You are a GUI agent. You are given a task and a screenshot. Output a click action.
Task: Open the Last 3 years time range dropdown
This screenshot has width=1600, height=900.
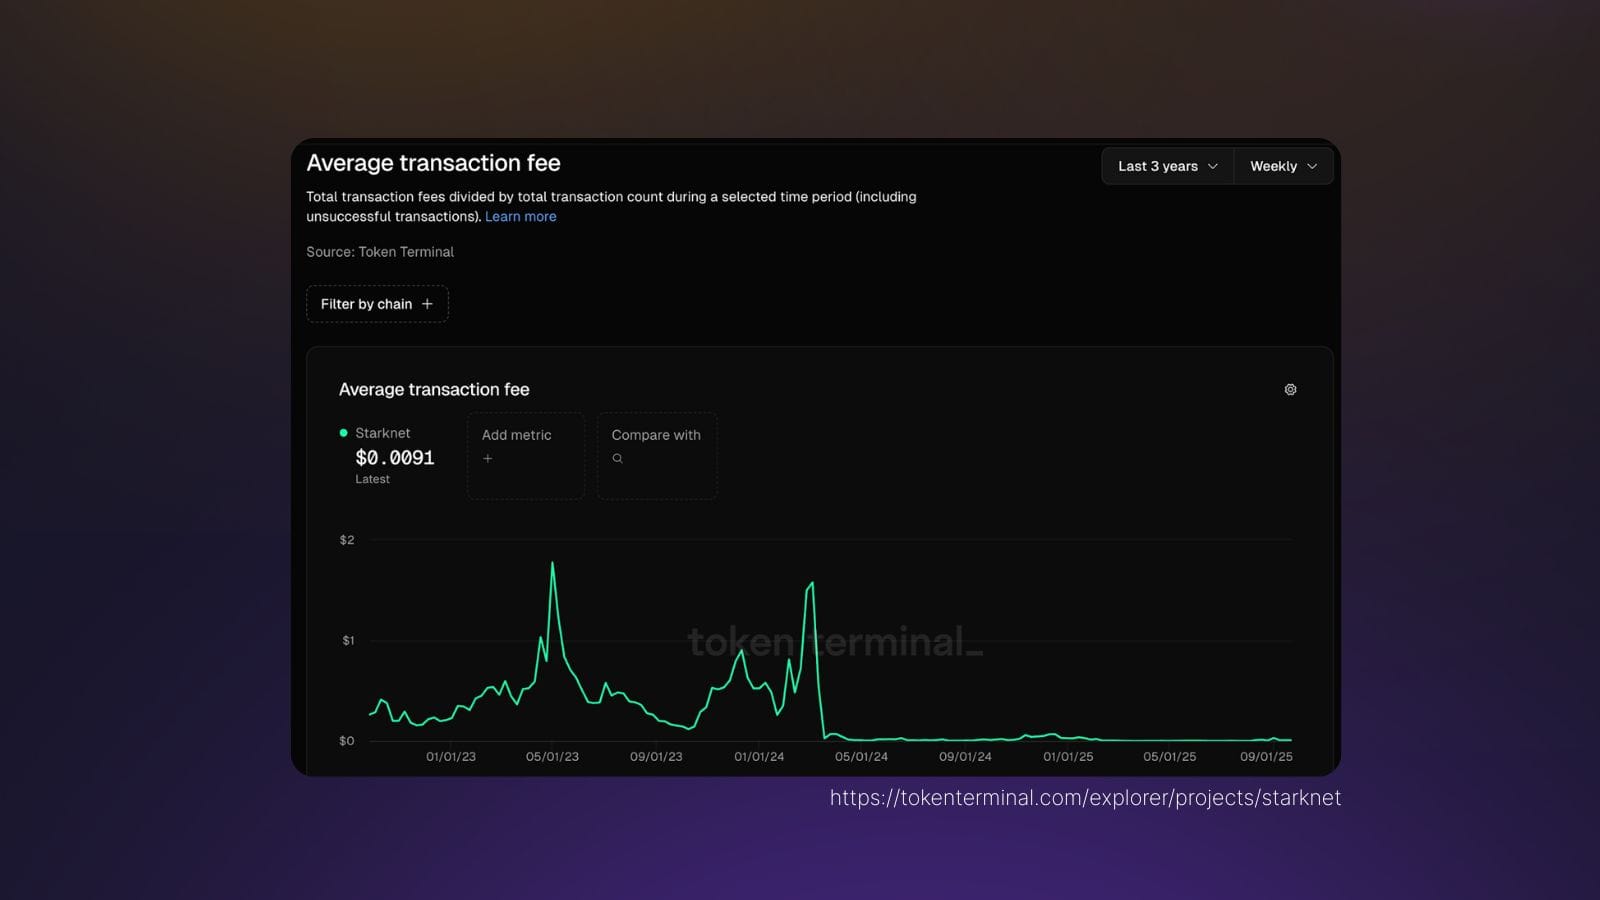tap(1165, 166)
